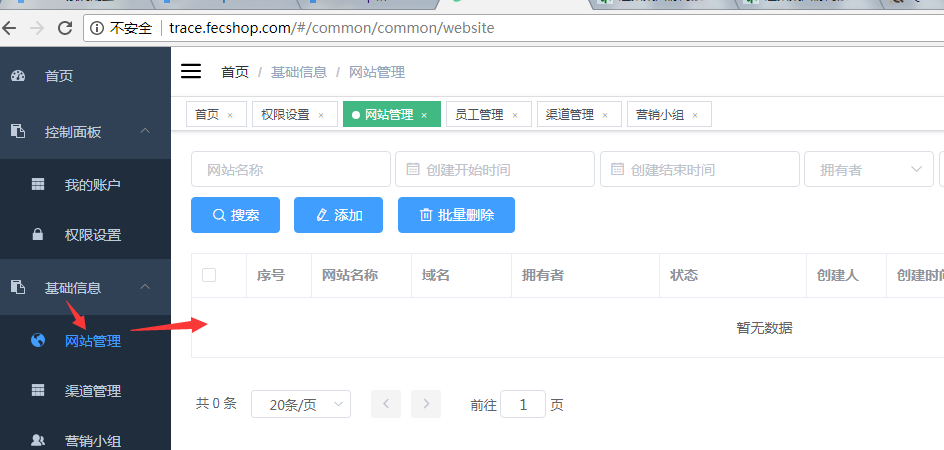The image size is (944, 450).
Task: Click the calendar icon in 创建开始时间 field
Action: (x=413, y=169)
